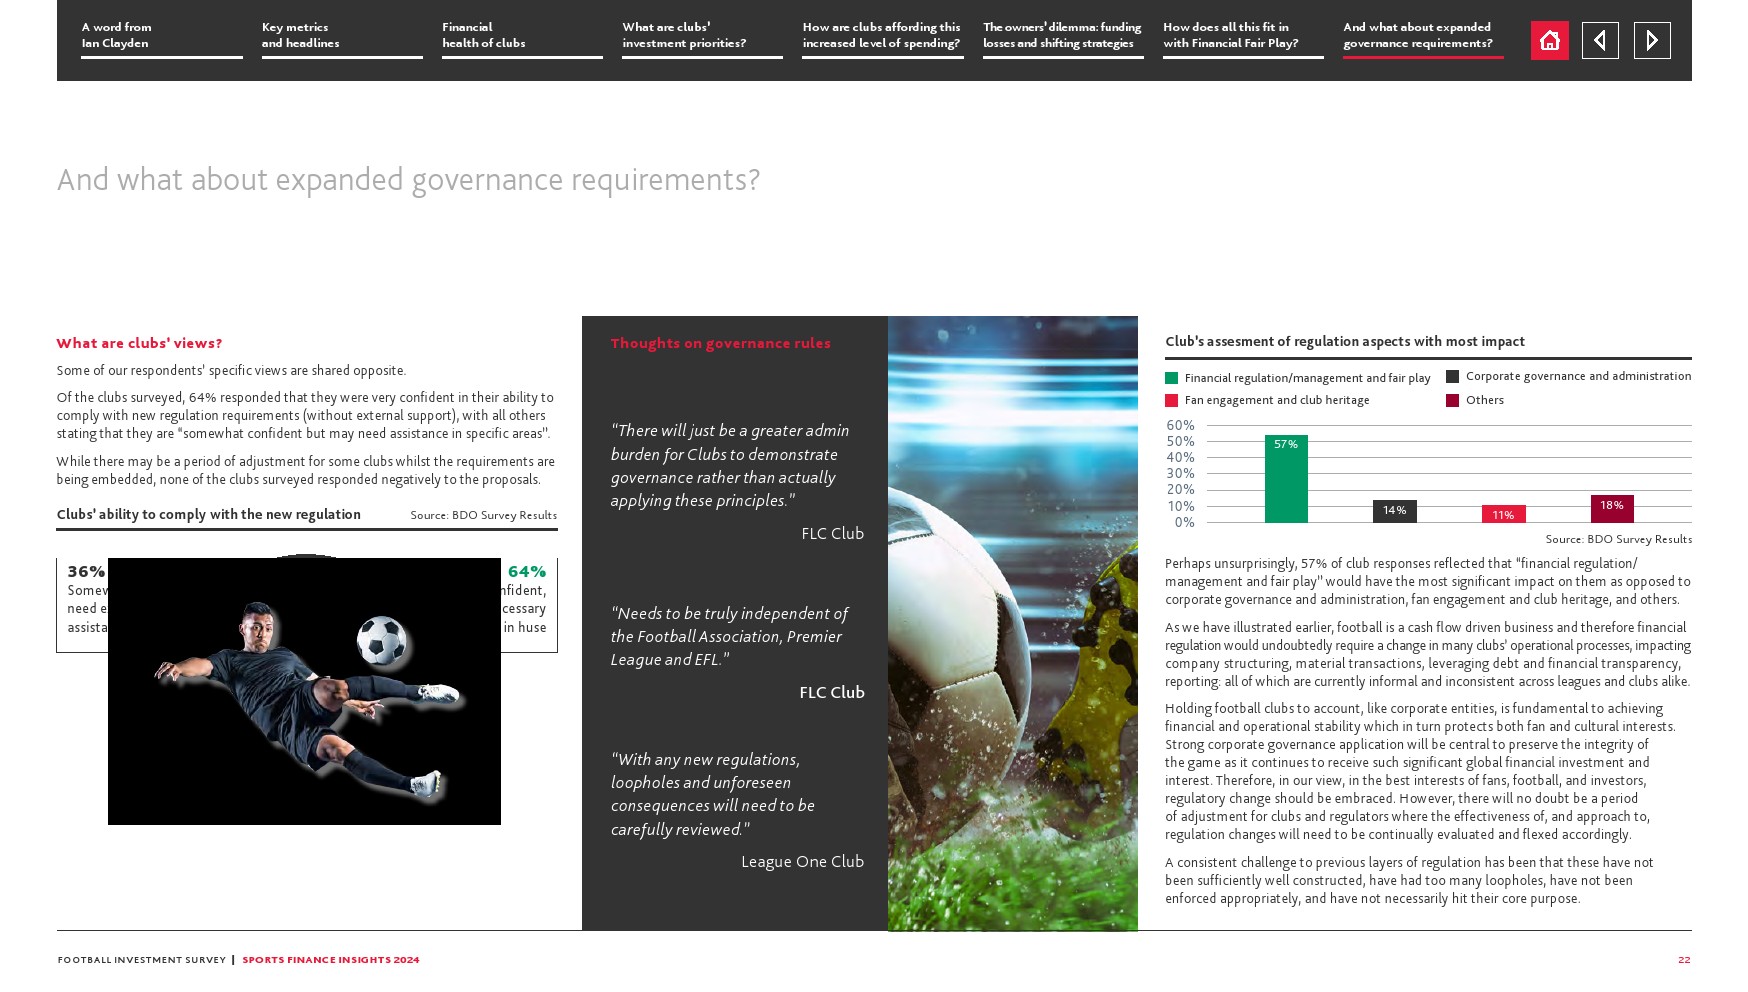Go to previous page arrow
The width and height of the screenshot is (1748, 992).
1600,41
